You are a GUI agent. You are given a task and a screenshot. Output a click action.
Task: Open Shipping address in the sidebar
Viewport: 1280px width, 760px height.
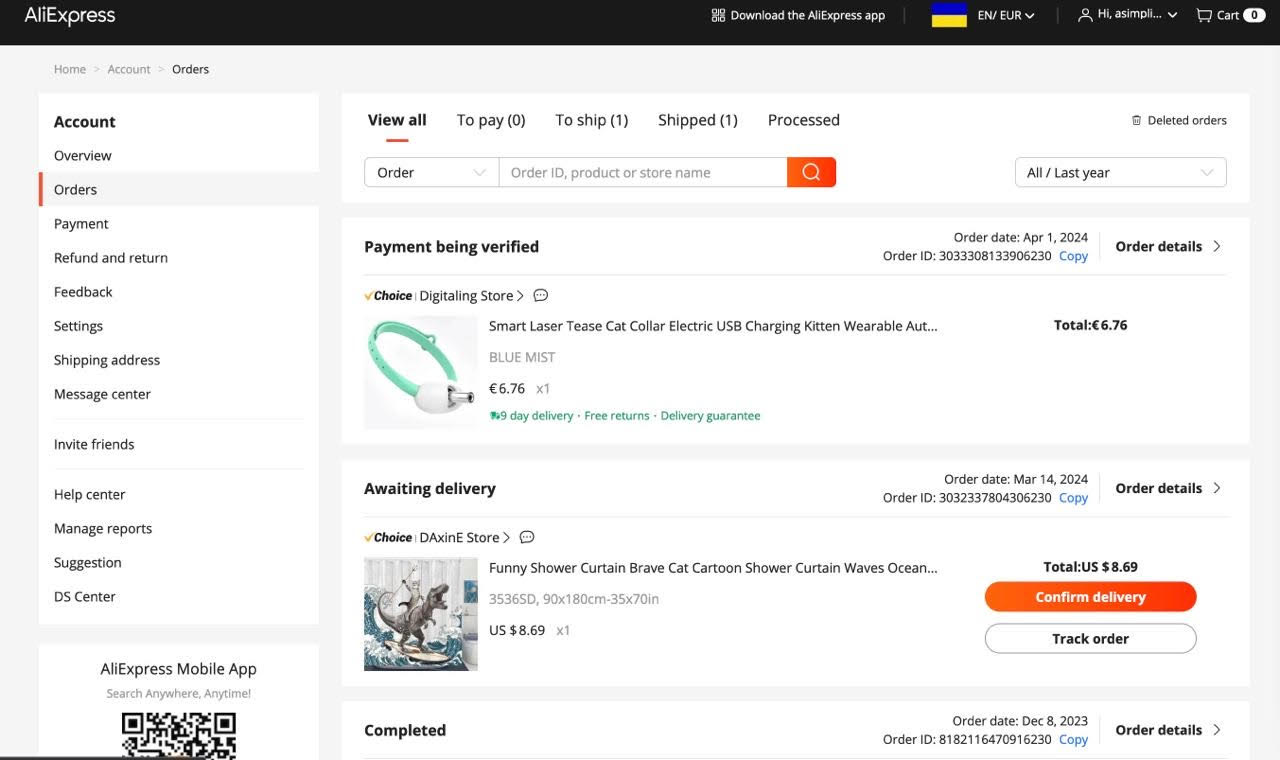107,360
